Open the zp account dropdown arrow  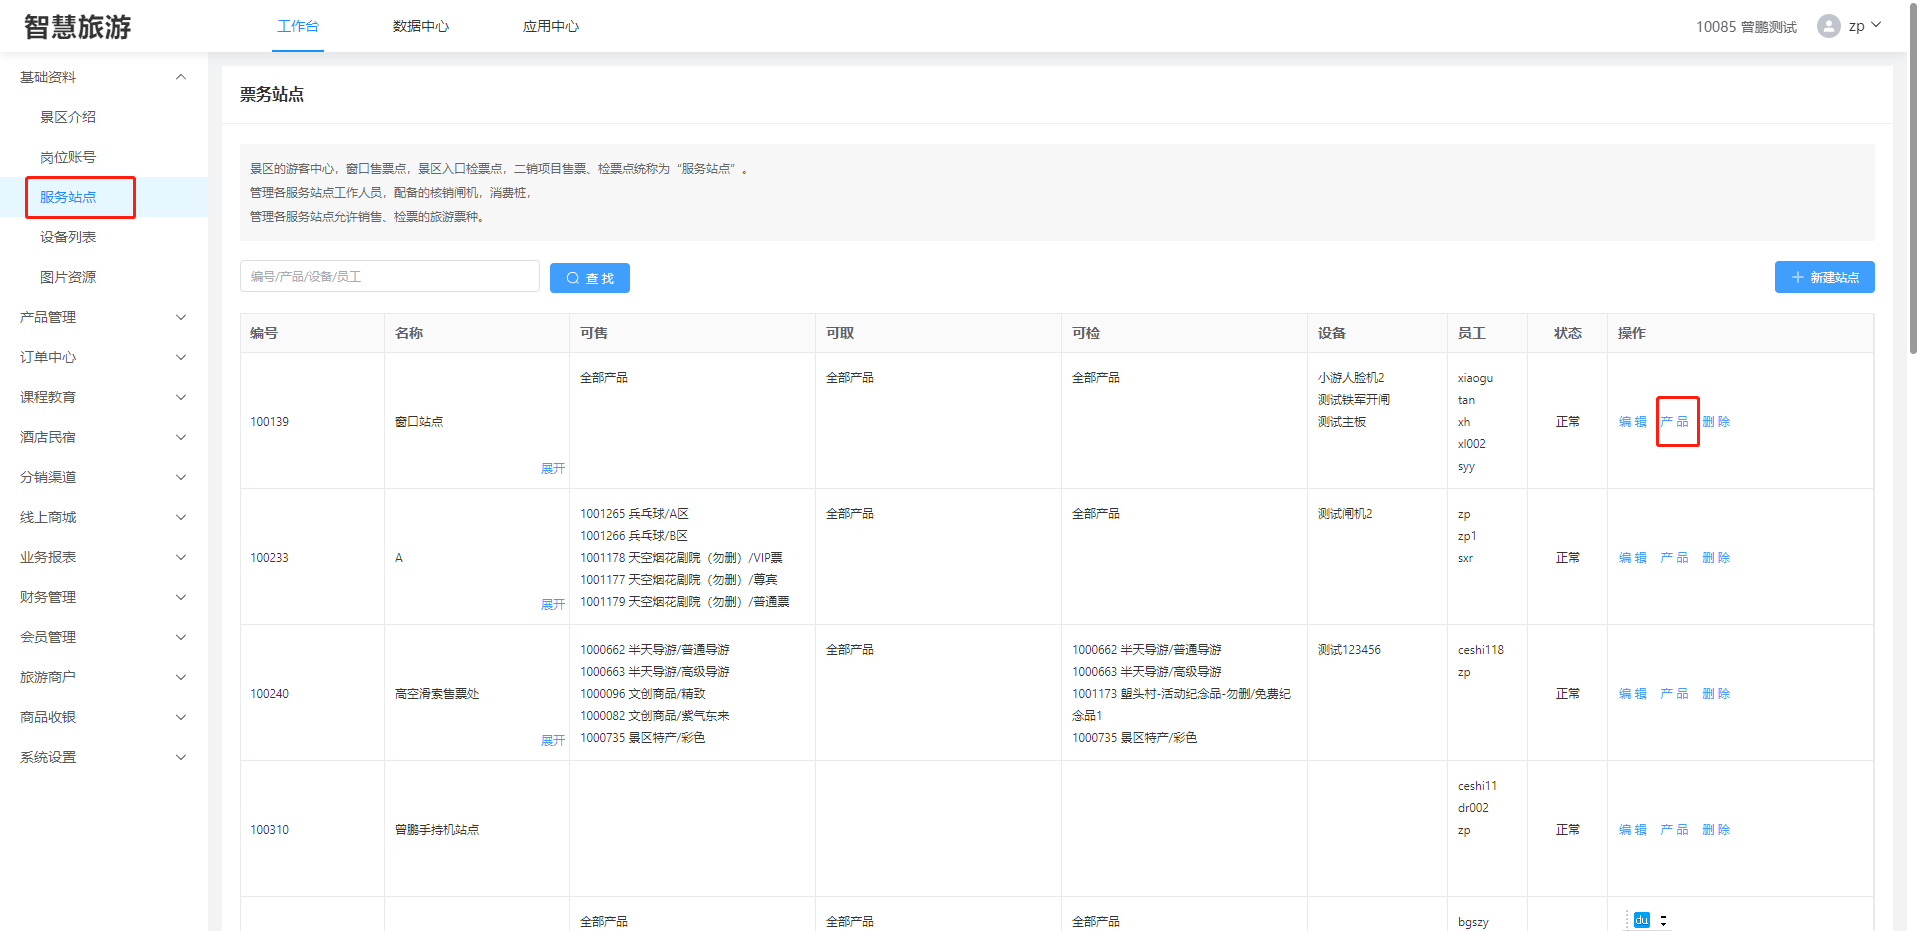(x=1876, y=25)
